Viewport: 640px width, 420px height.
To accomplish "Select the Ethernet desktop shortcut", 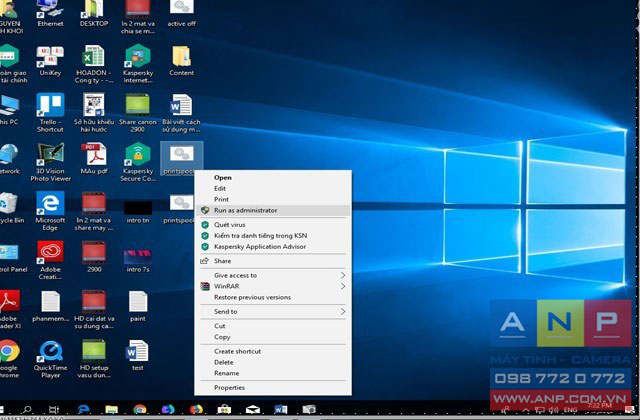I will click(50, 13).
